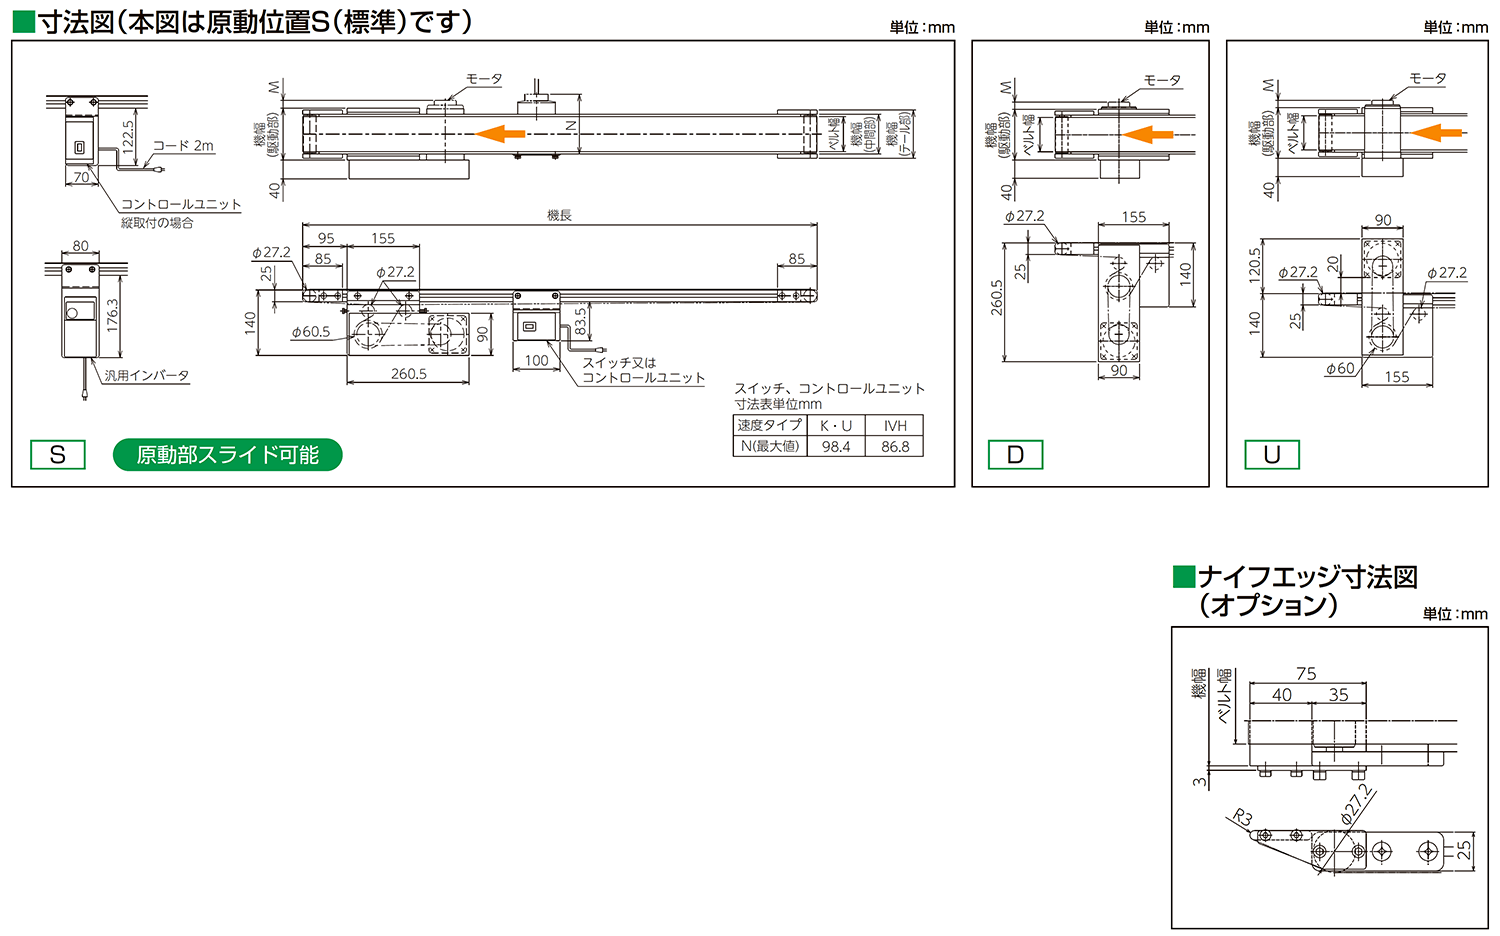The width and height of the screenshot is (1500, 936).
Task: Click the 'スイッチ又は' label
Action: coord(620,363)
